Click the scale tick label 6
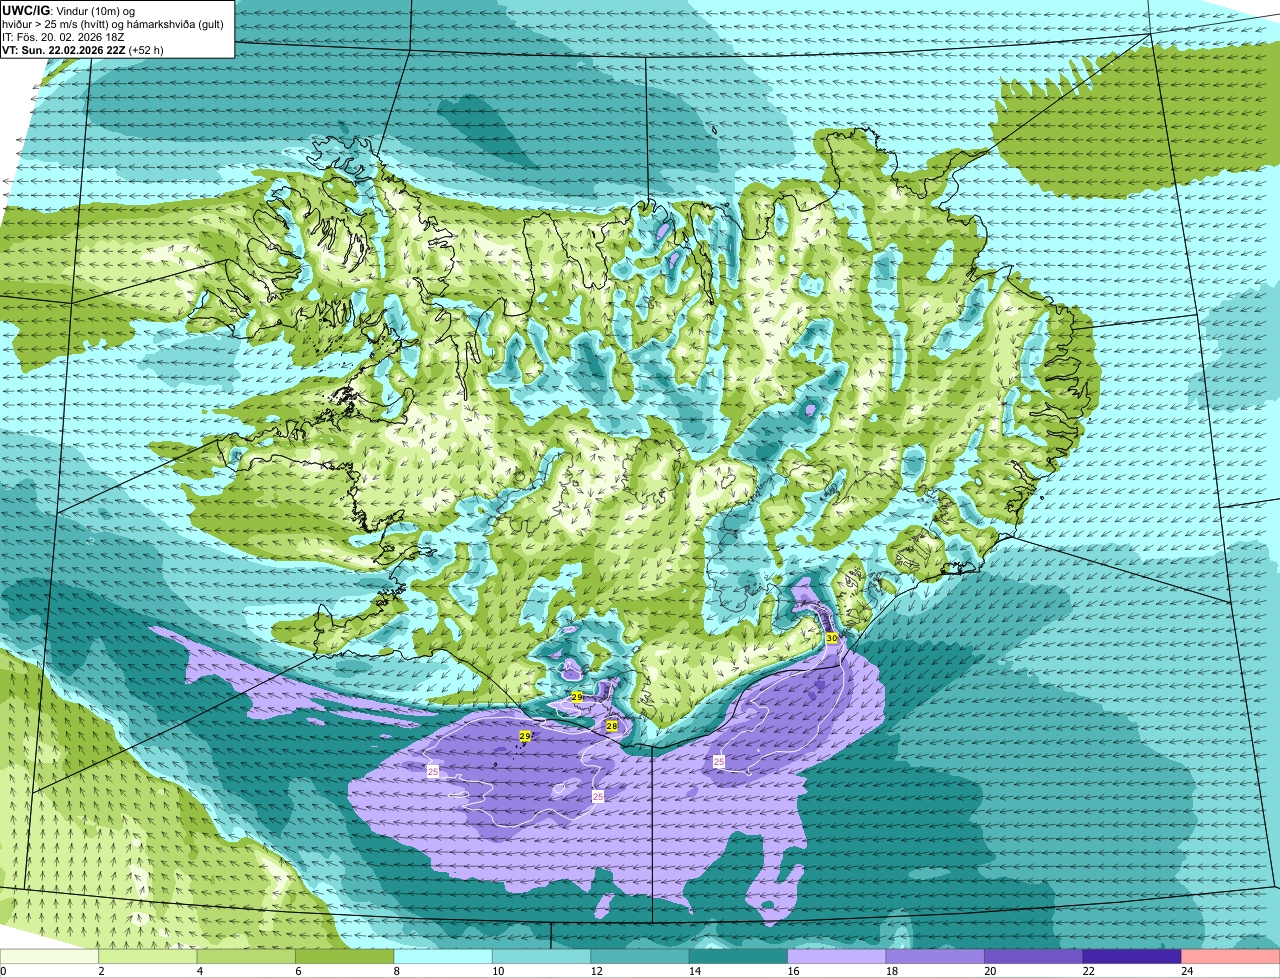 (x=298, y=971)
